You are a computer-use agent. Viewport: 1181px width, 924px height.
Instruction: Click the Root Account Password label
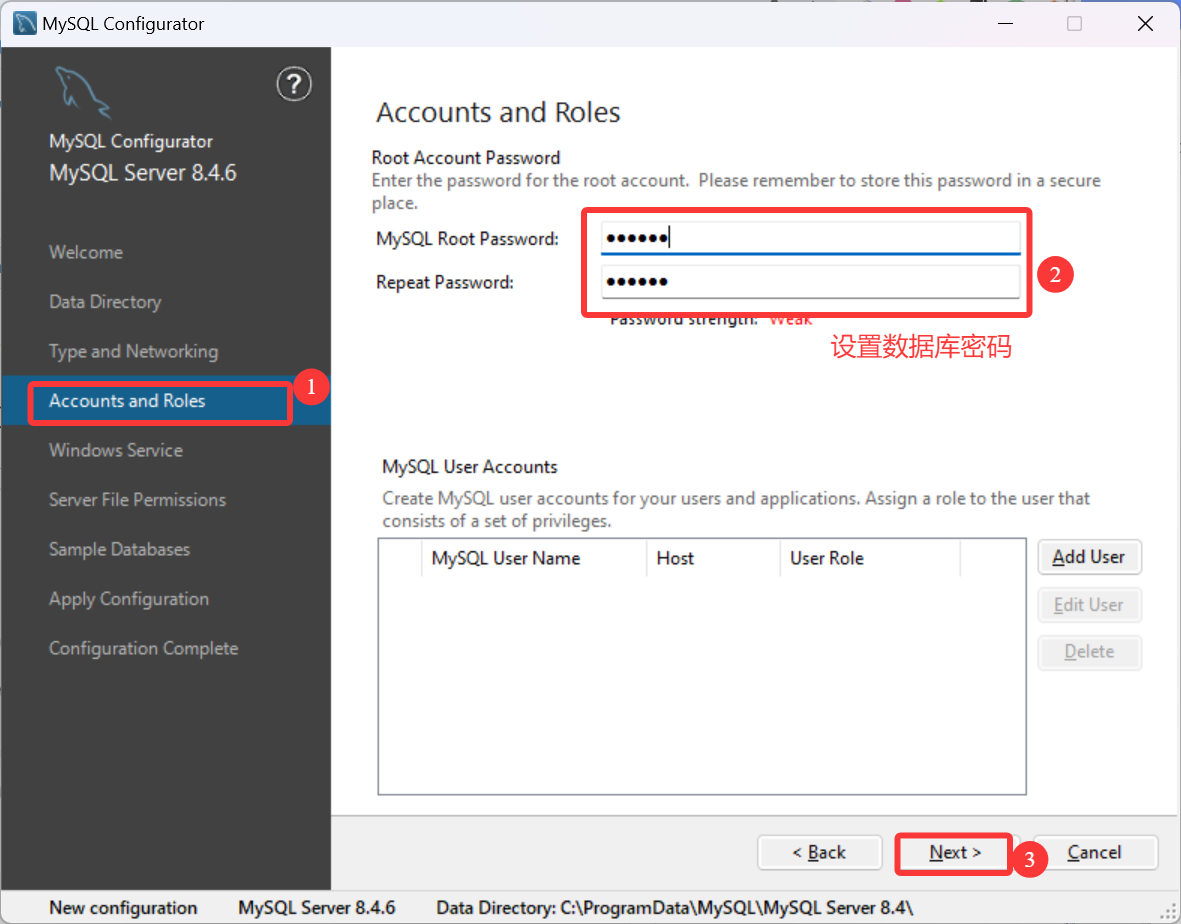[465, 157]
